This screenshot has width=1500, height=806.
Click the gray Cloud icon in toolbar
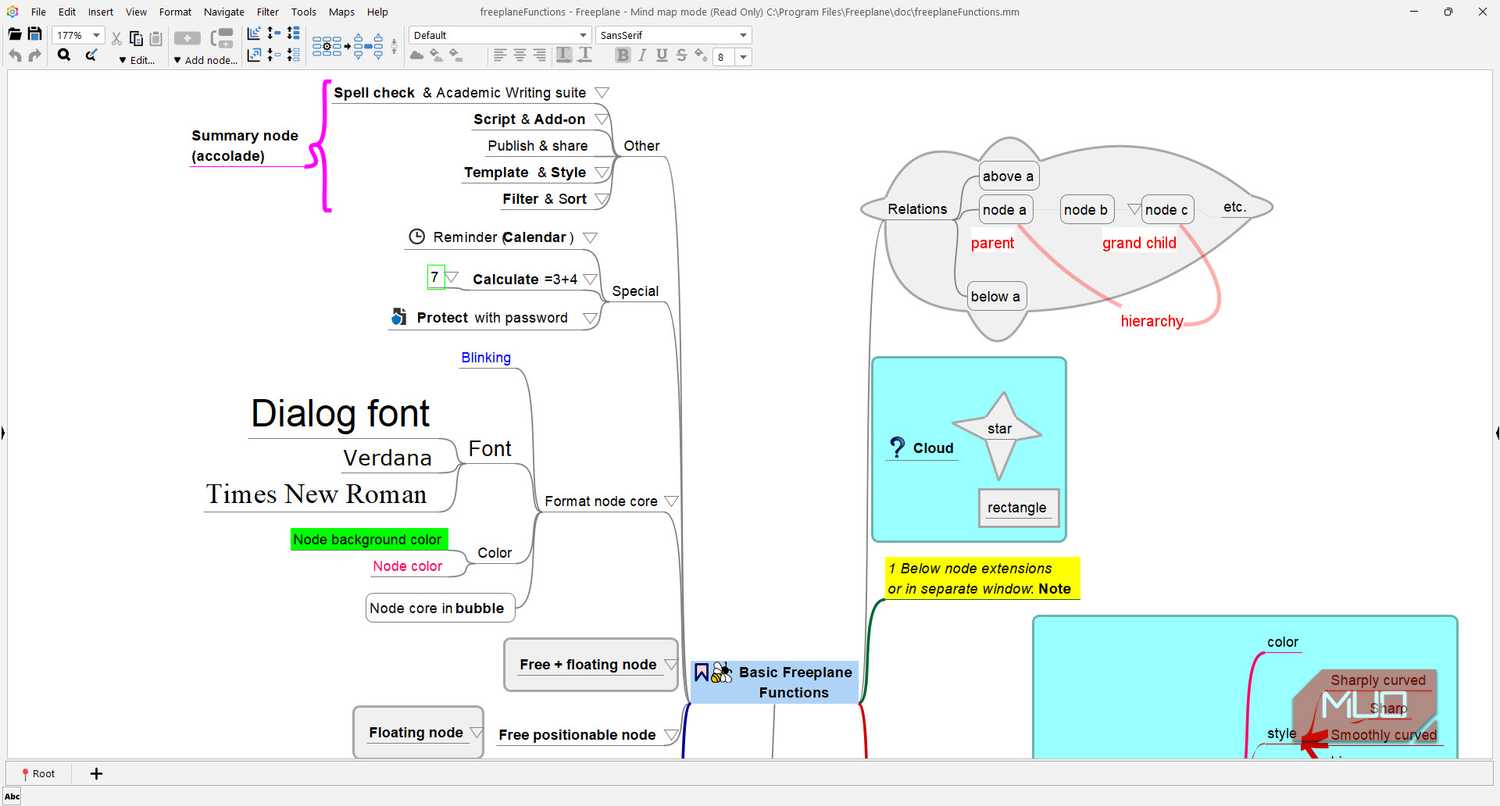coord(416,55)
